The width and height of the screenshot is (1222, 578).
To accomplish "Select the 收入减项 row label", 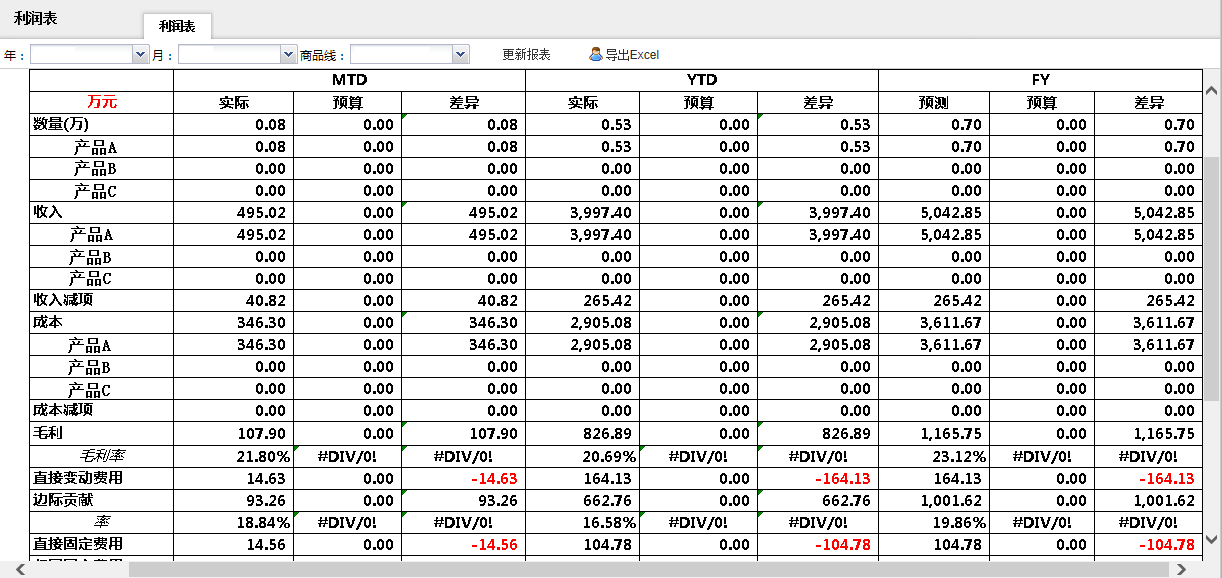I will click(x=63, y=300).
